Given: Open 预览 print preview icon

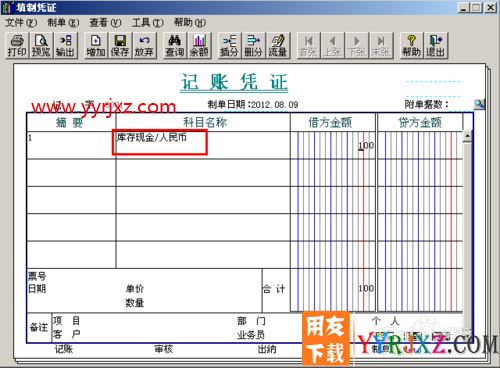Looking at the screenshot, I should (x=41, y=46).
